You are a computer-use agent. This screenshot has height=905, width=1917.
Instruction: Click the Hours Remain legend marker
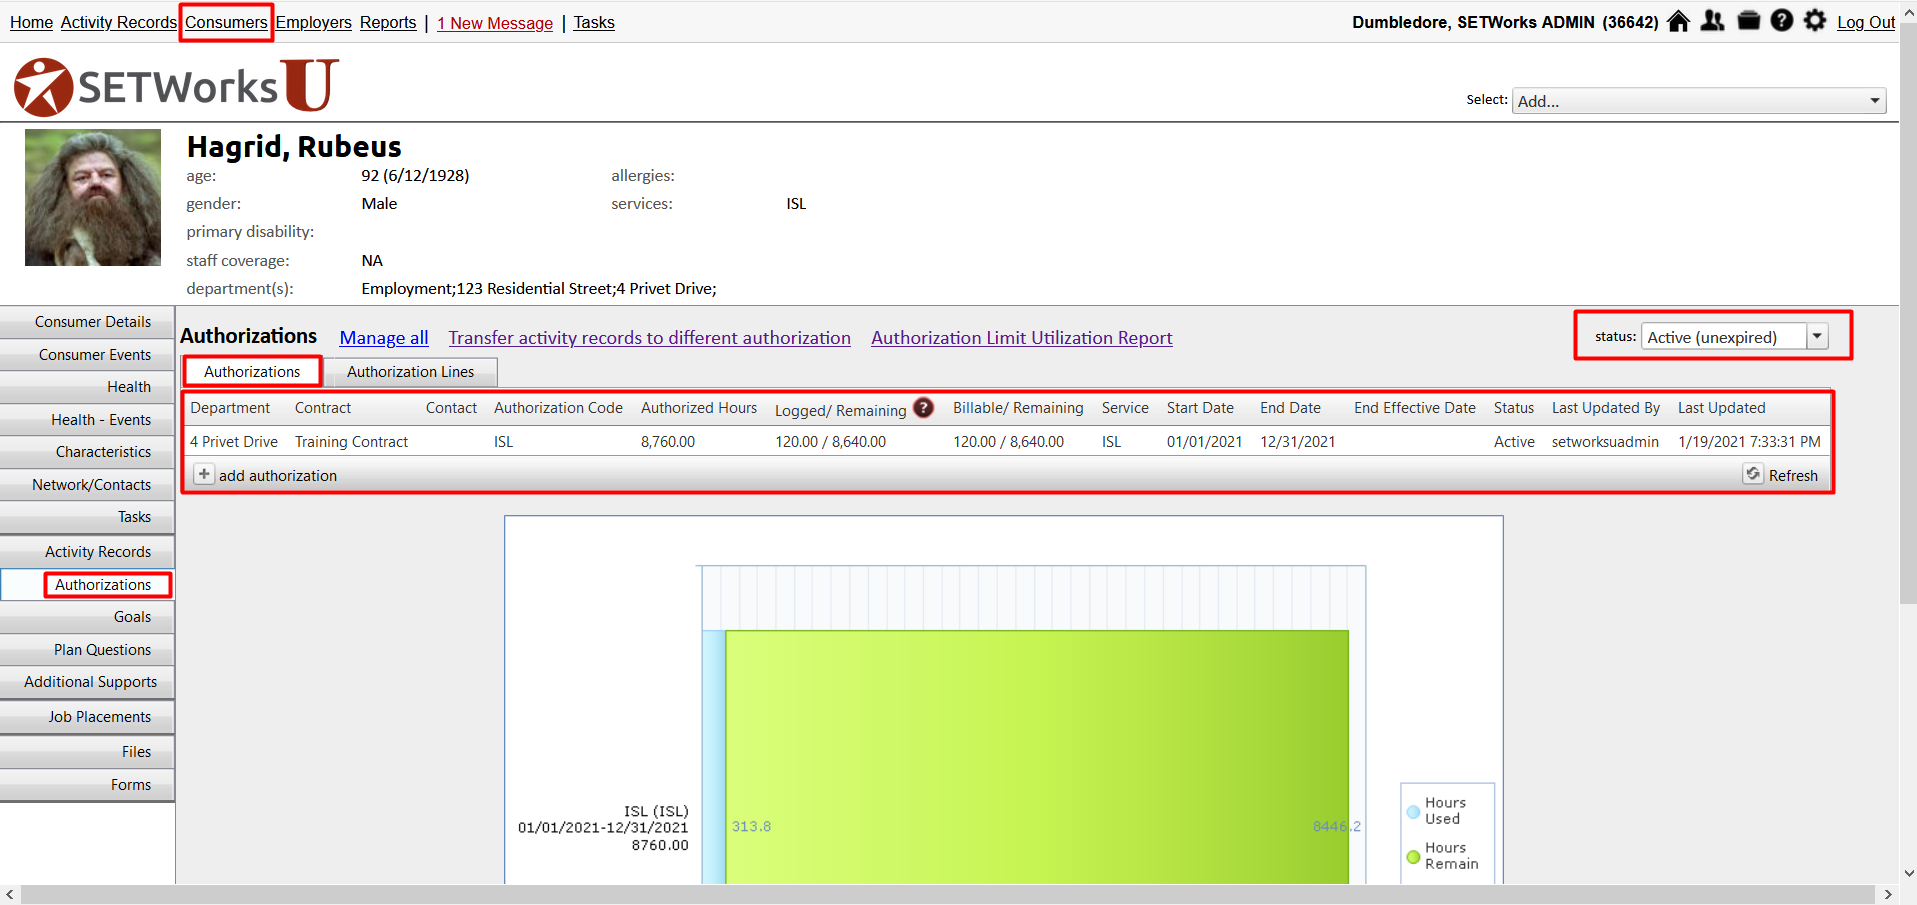(1413, 857)
